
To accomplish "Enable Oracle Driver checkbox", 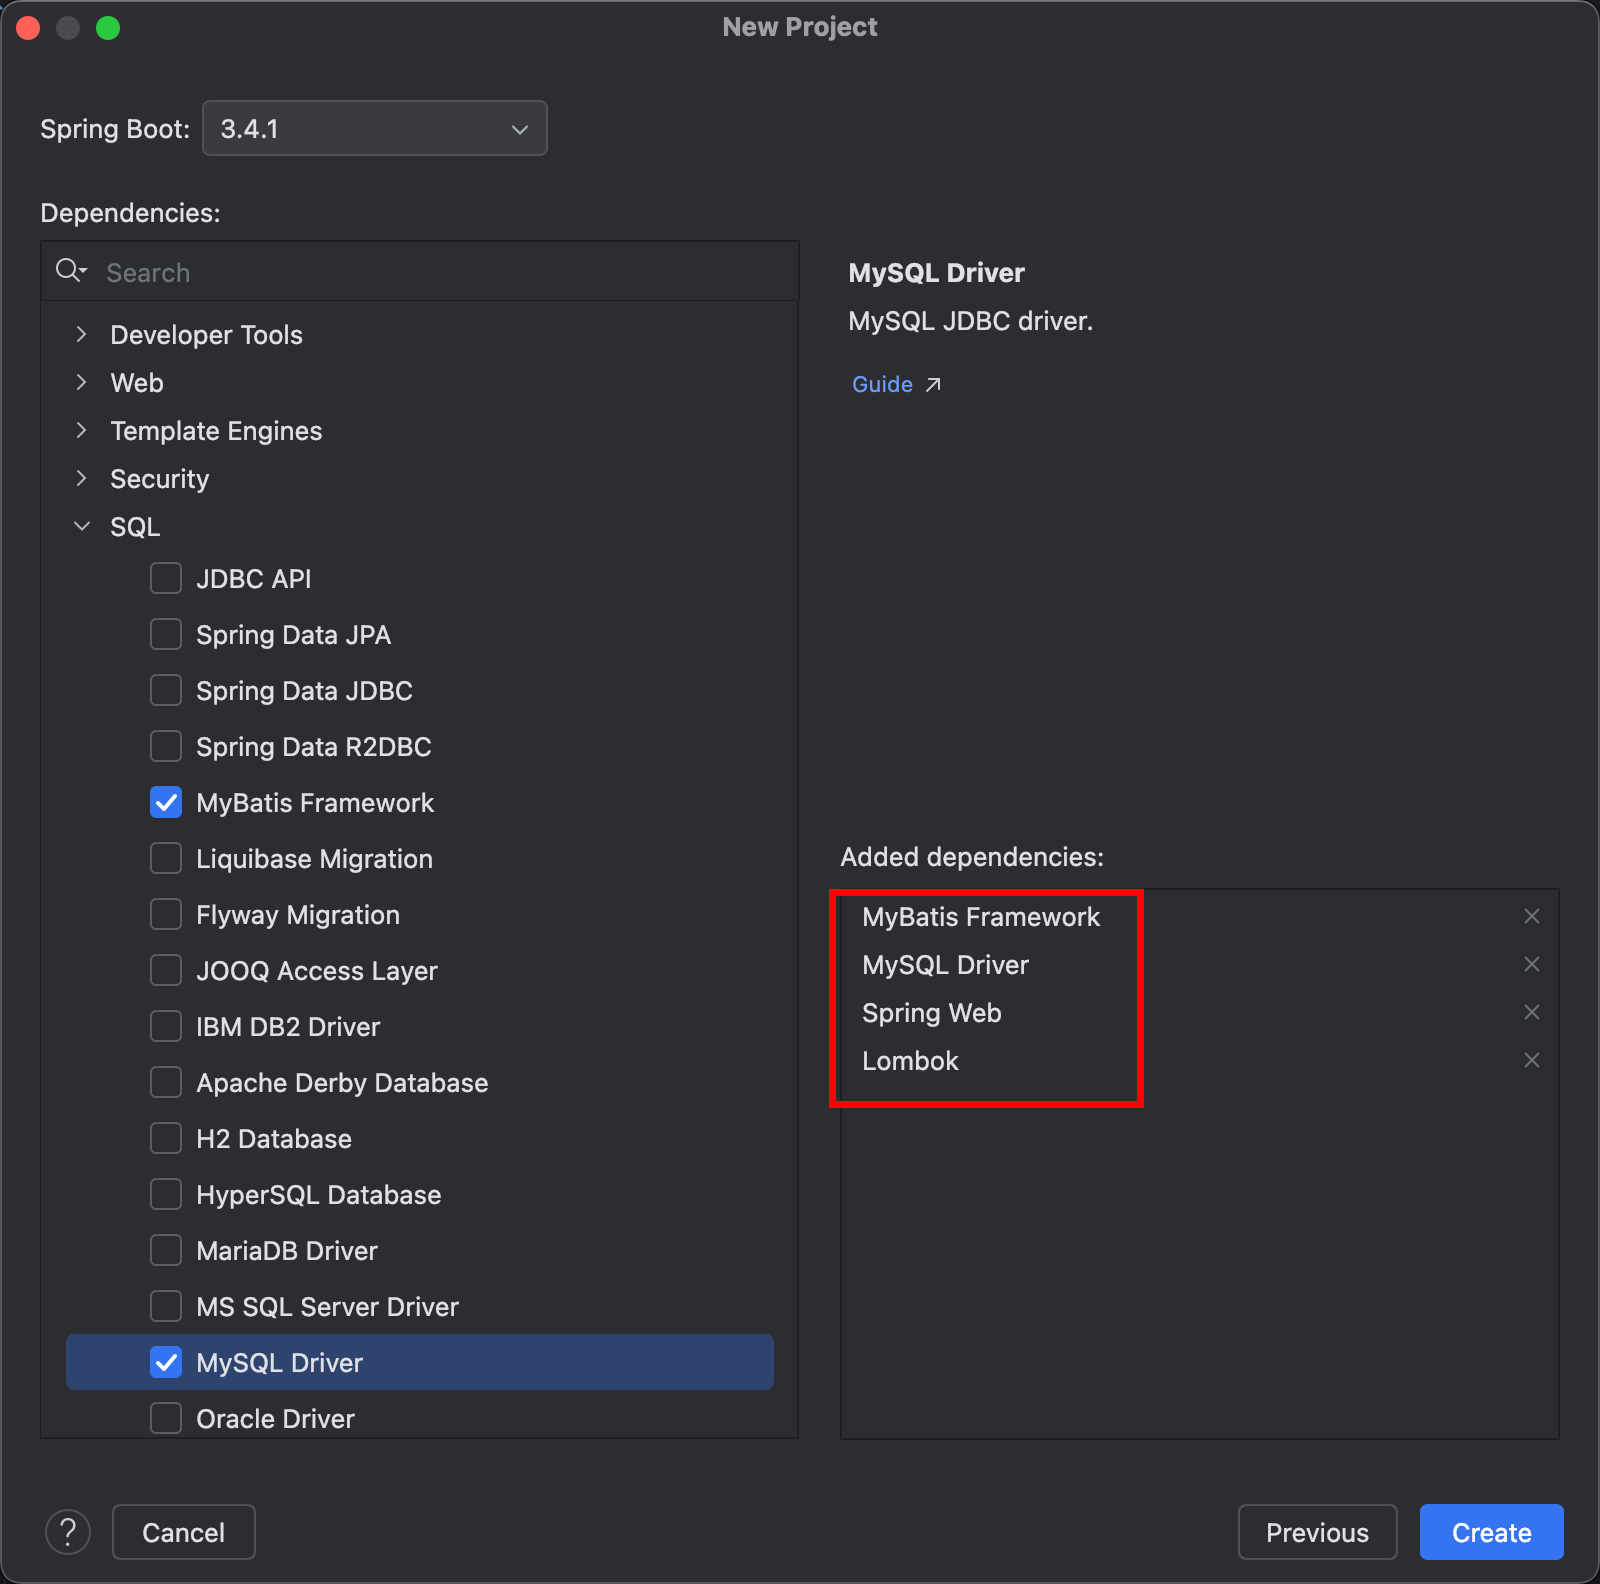I will click(166, 1418).
